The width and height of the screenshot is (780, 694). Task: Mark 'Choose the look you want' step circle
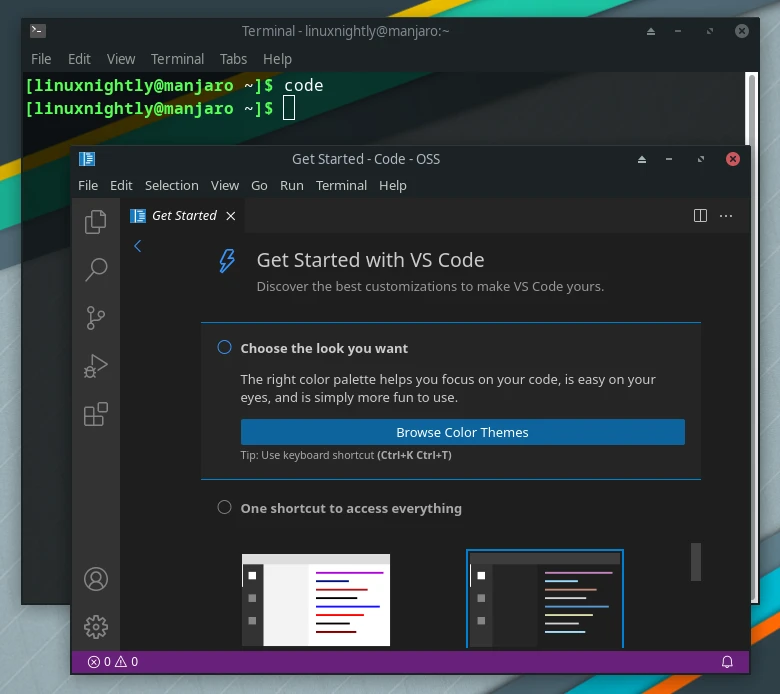tap(224, 347)
